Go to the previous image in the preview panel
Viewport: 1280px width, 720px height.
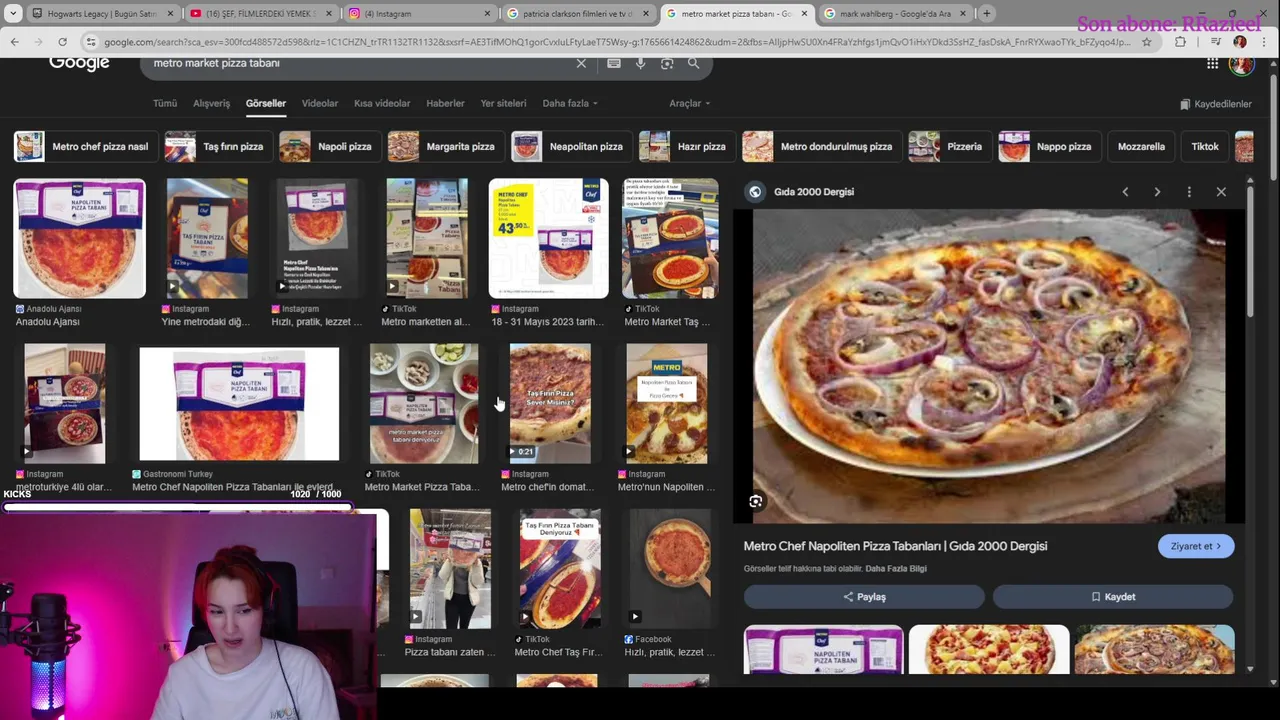tap(1125, 192)
